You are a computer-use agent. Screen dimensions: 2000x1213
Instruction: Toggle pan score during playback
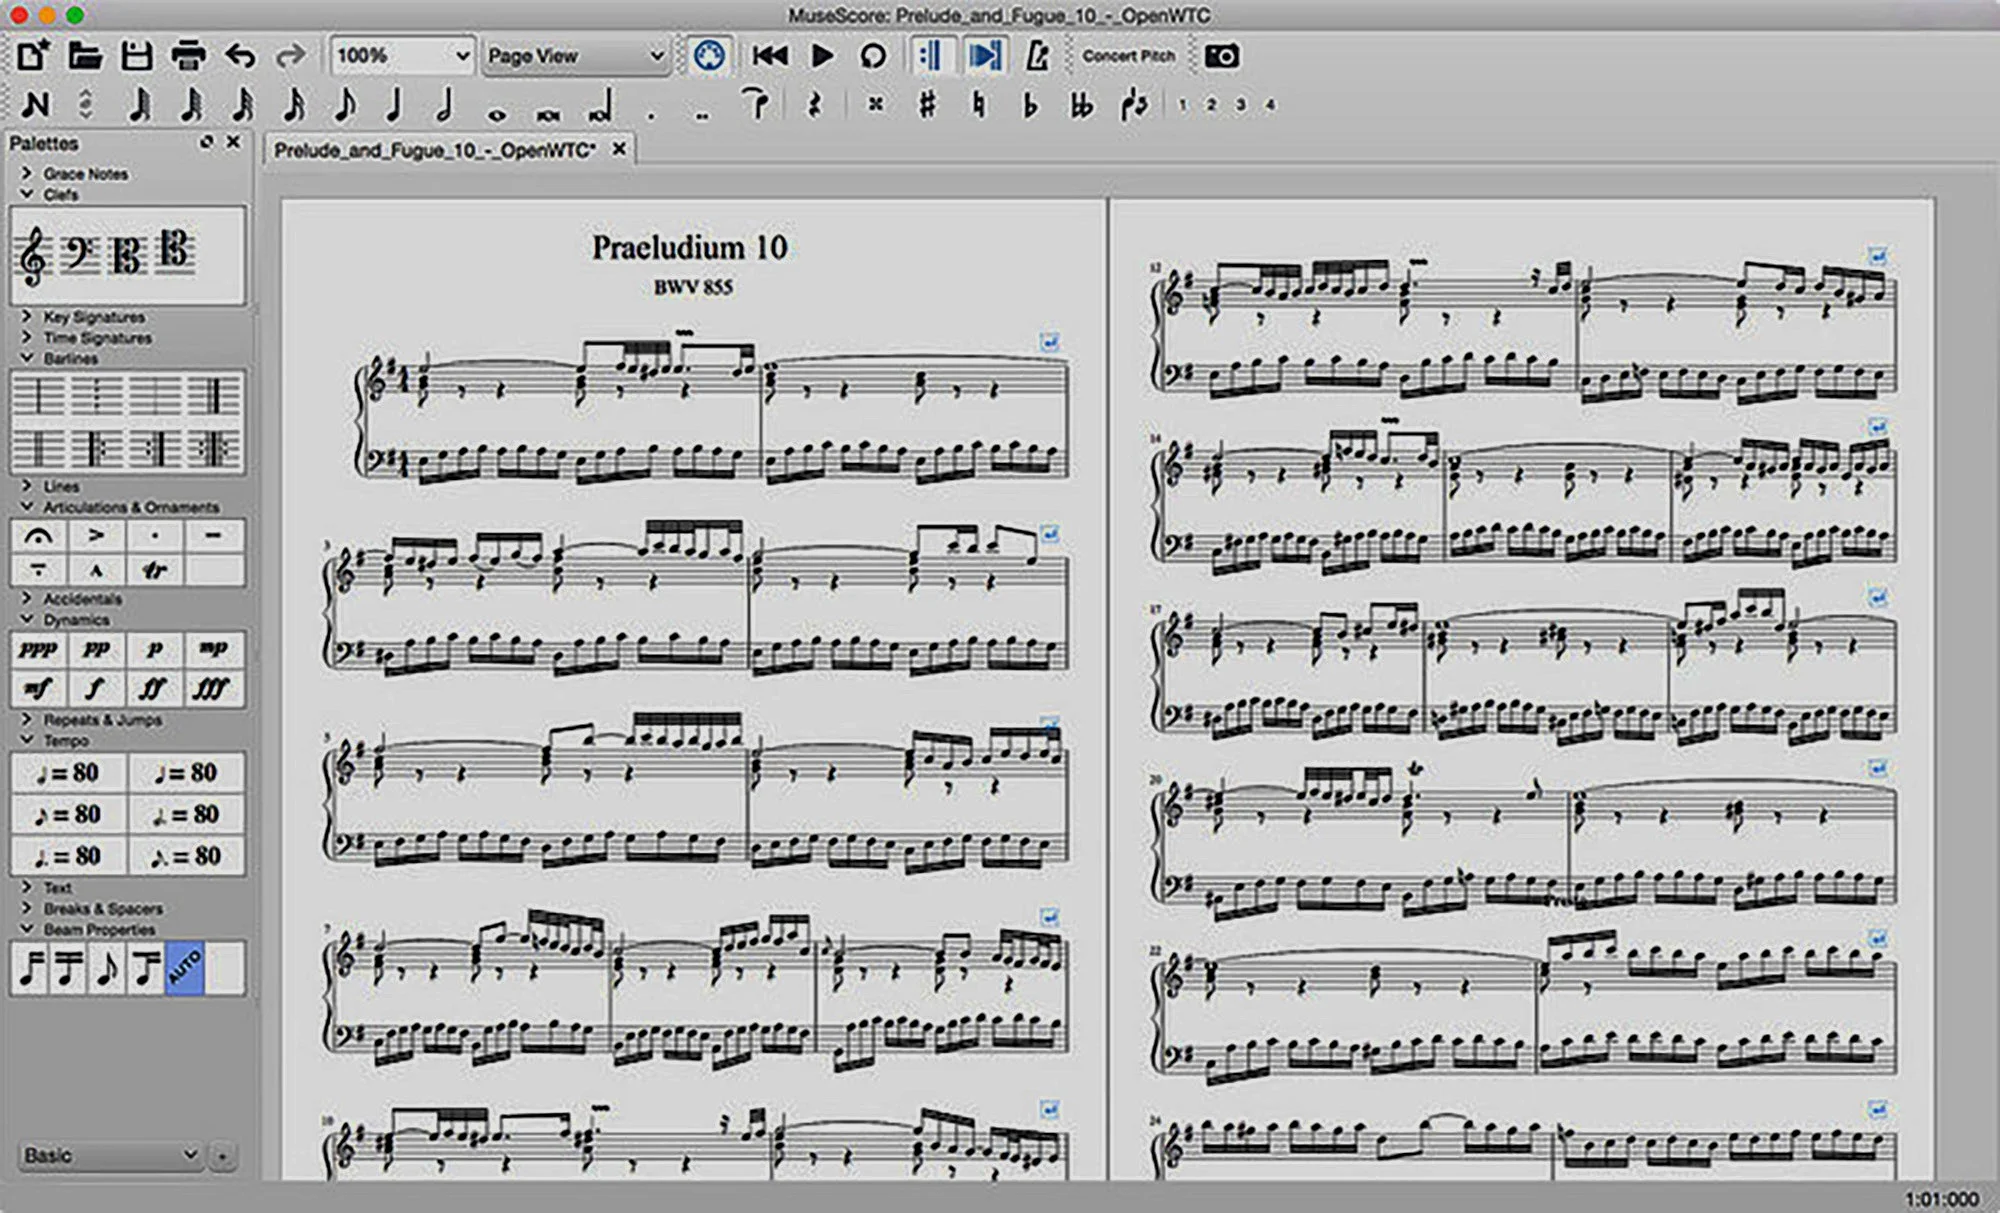[984, 56]
